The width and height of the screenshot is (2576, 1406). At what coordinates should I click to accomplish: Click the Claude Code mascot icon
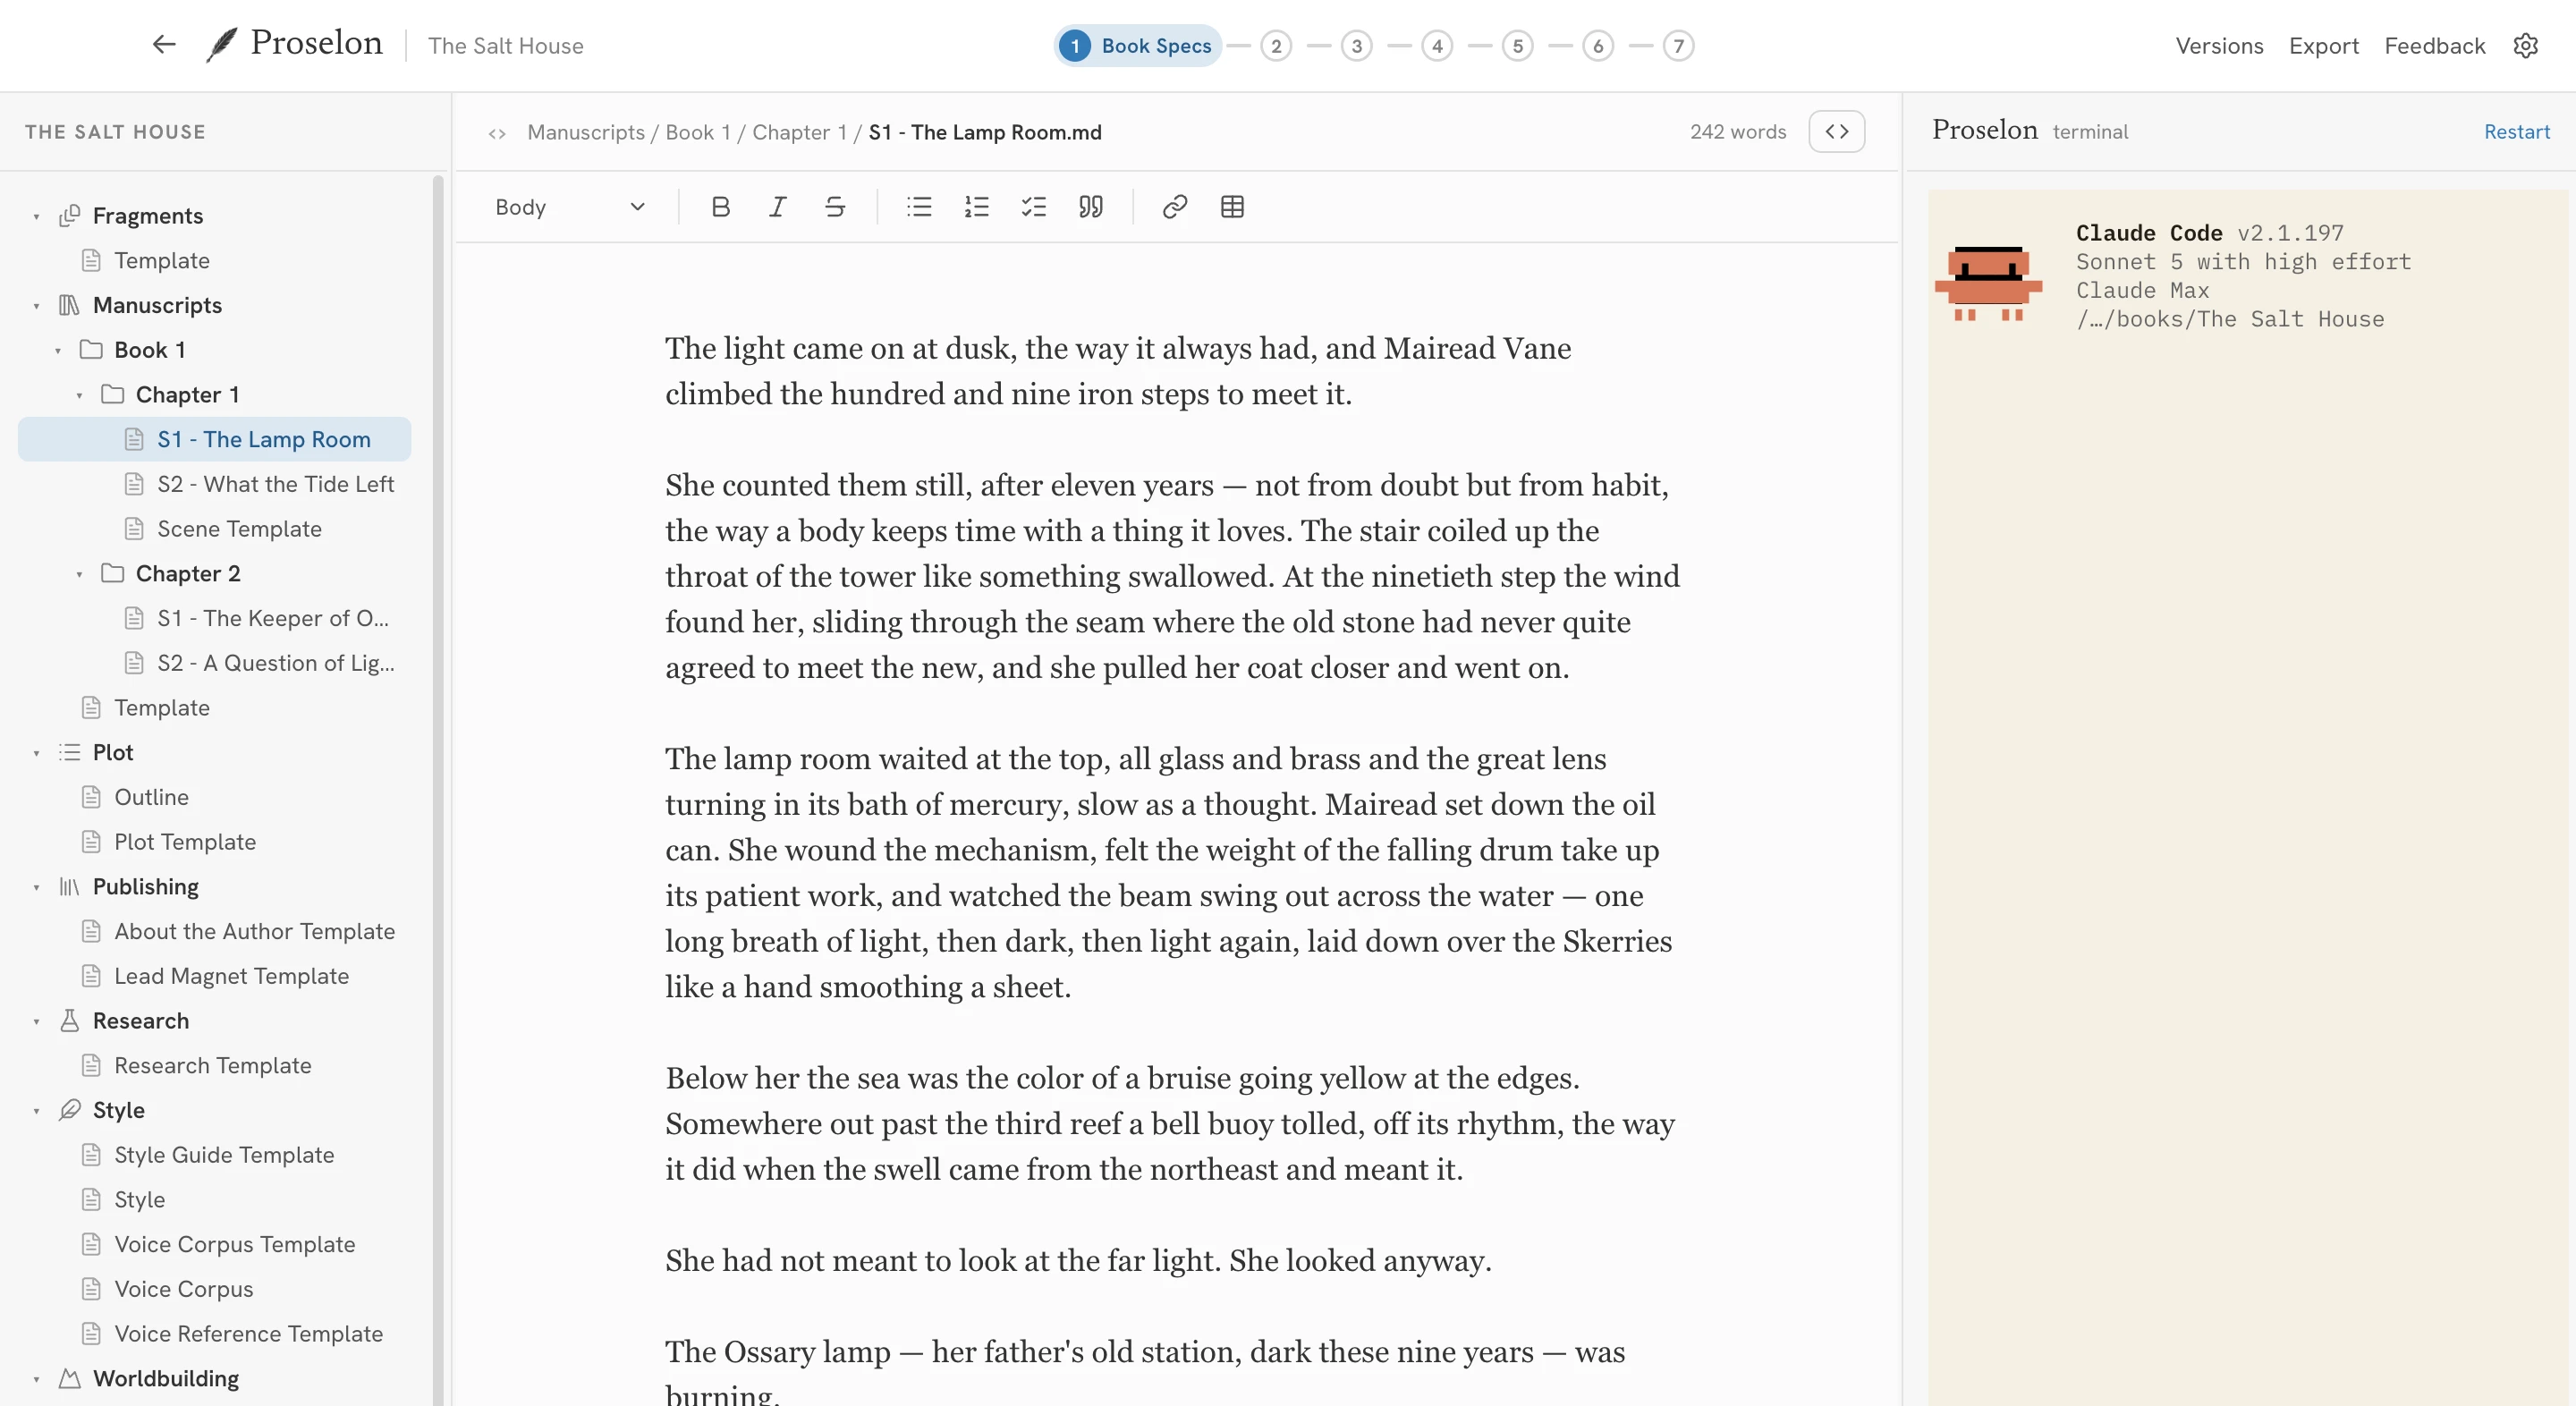(1988, 283)
